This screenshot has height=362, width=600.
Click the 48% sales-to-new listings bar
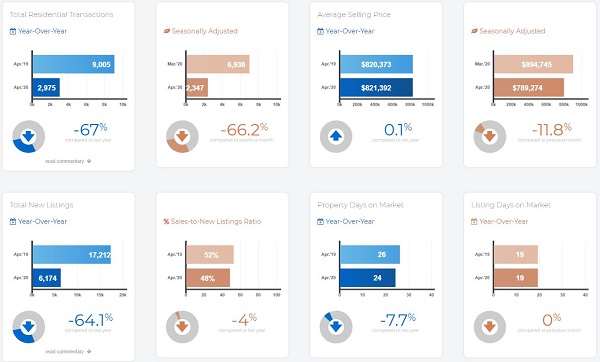208,278
